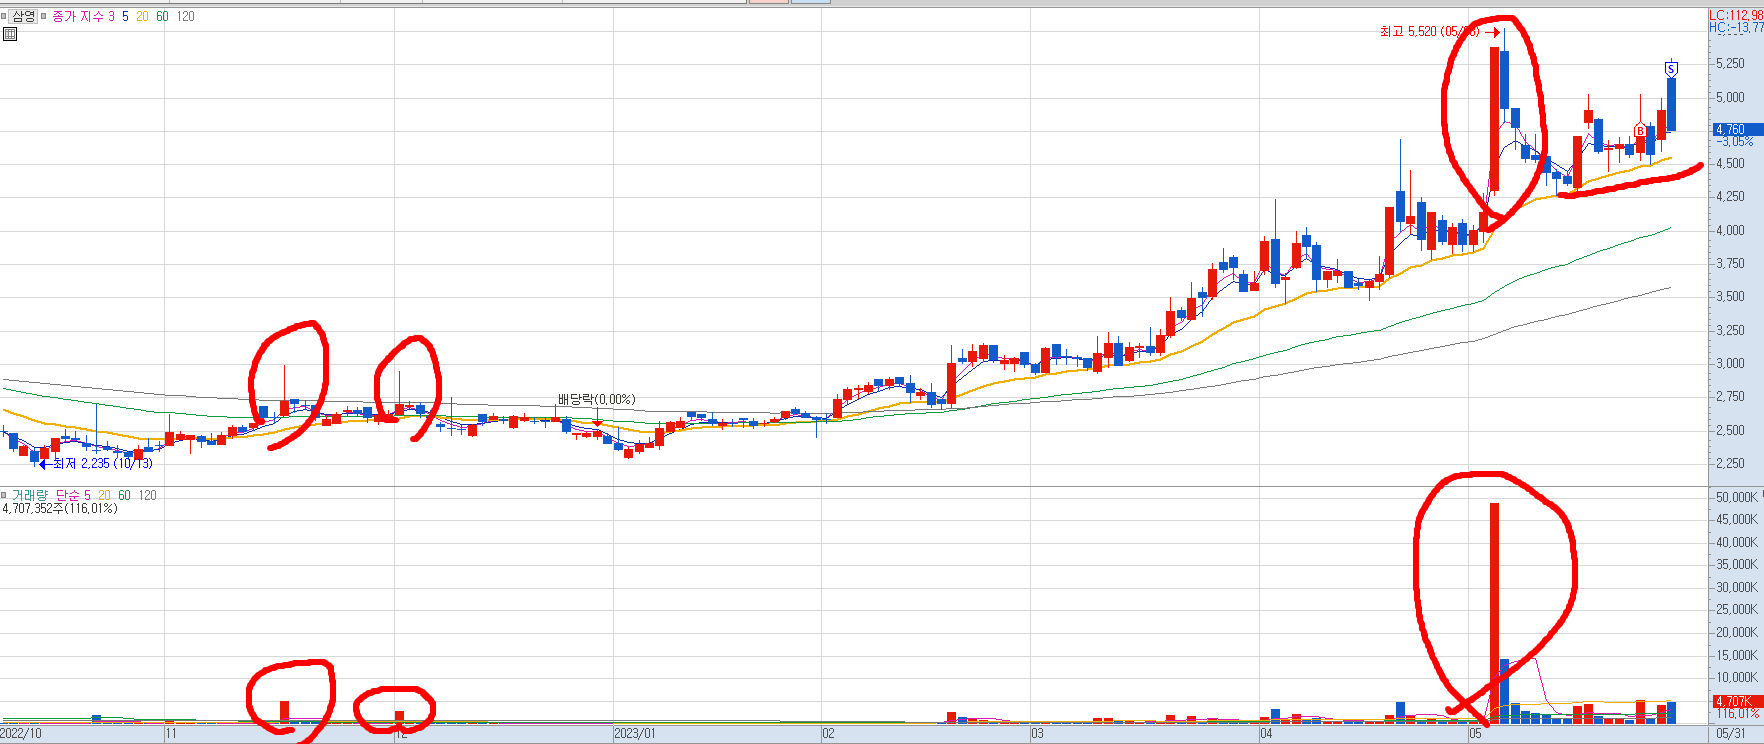Select the green 60-period price average label
This screenshot has height=744, width=1764.
(162, 17)
